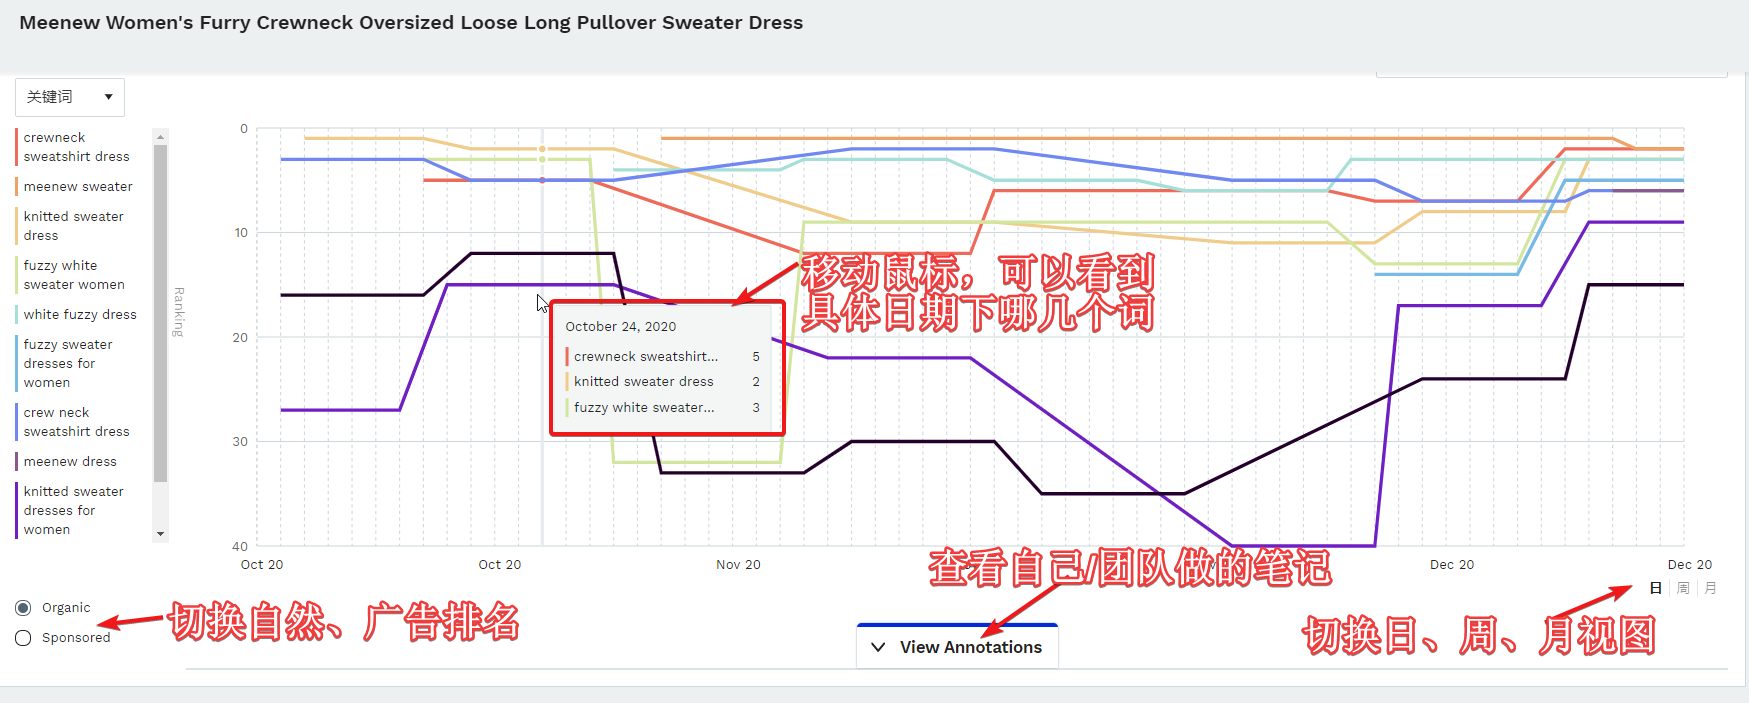Toggle 'meenew sweater' keyword line
Image resolution: width=1749 pixels, height=703 pixels.
tap(78, 187)
